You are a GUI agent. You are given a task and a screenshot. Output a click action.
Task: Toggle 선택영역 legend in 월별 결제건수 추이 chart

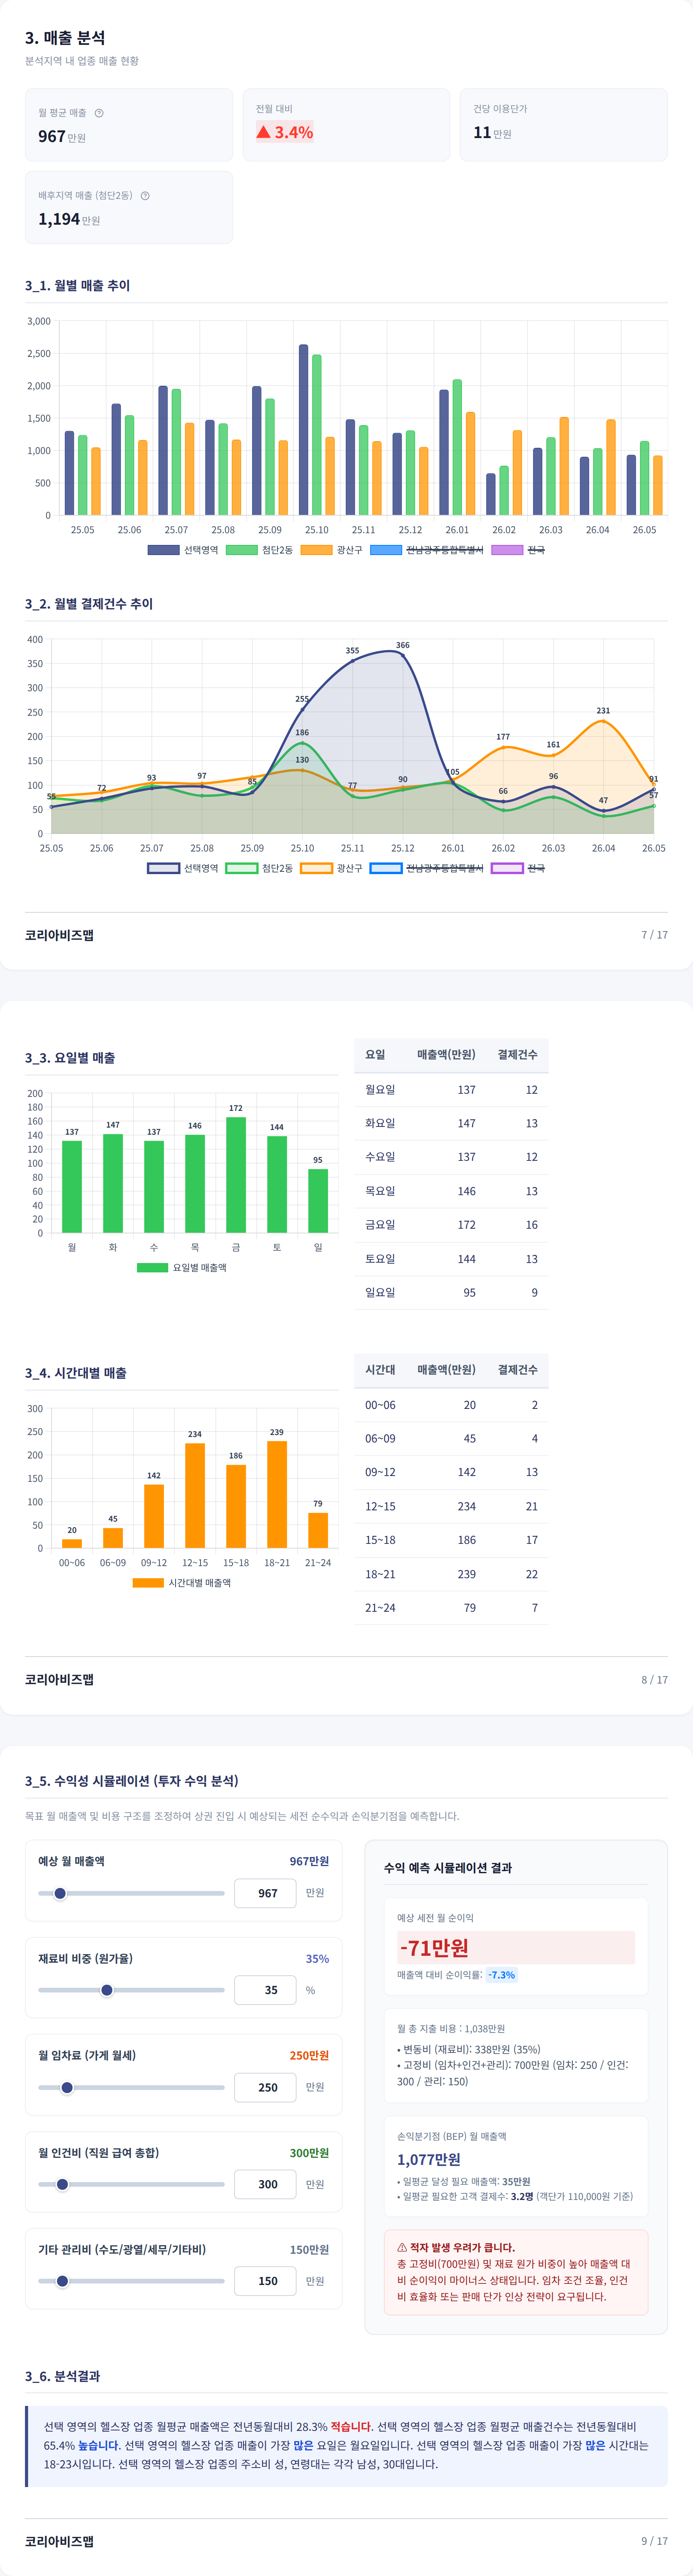click(183, 868)
